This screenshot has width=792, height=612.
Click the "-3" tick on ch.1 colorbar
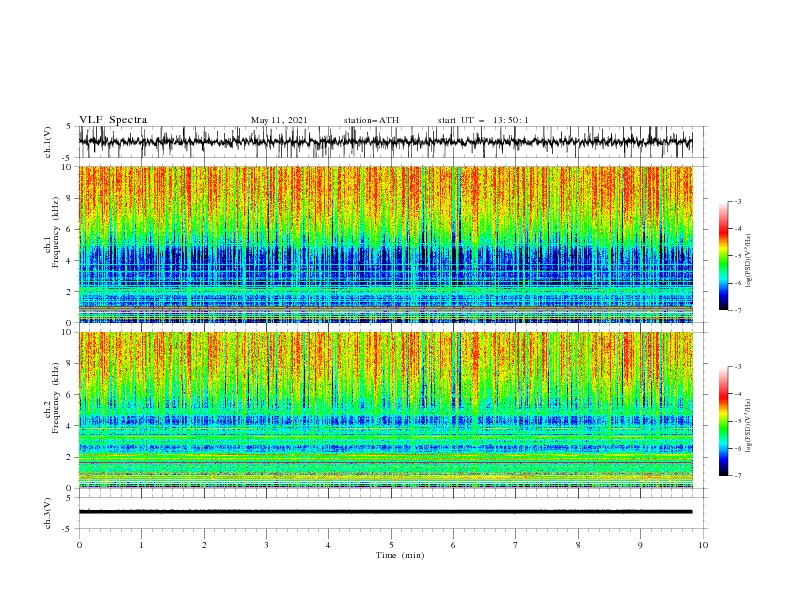(x=737, y=201)
